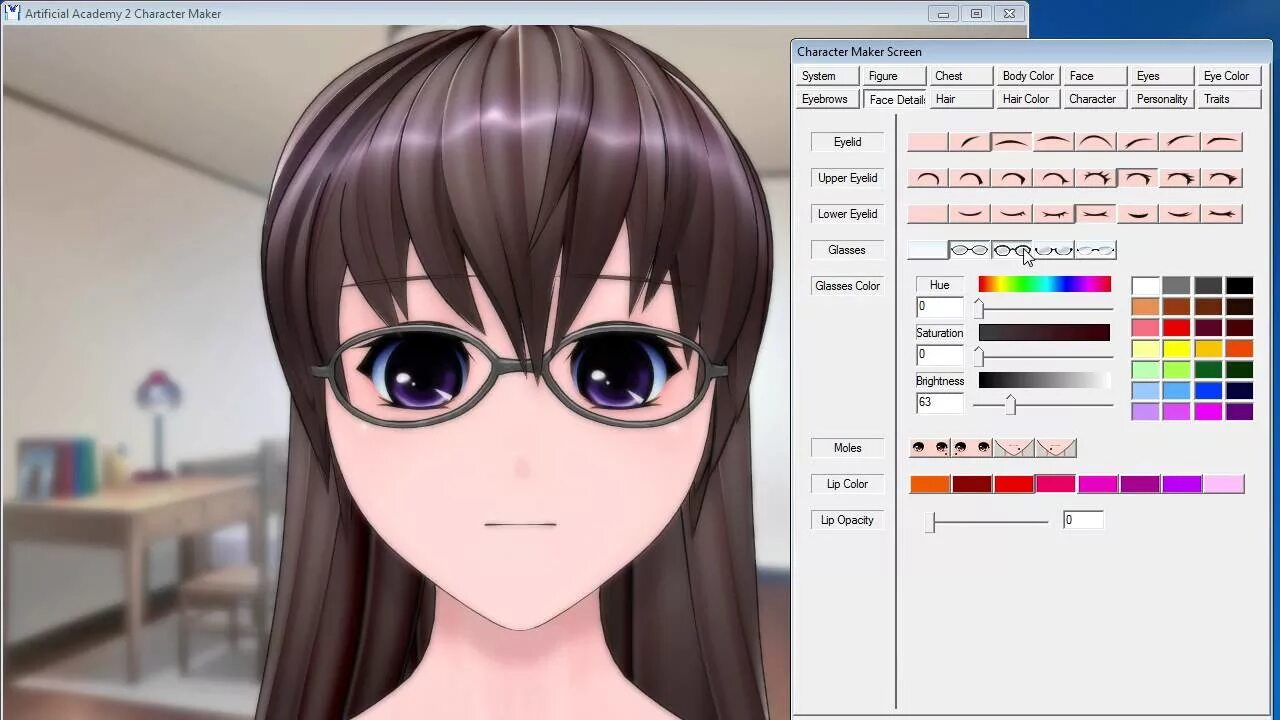Image resolution: width=1280 pixels, height=720 pixels.
Task: Click the Lip Opacity value field
Action: [1083, 520]
